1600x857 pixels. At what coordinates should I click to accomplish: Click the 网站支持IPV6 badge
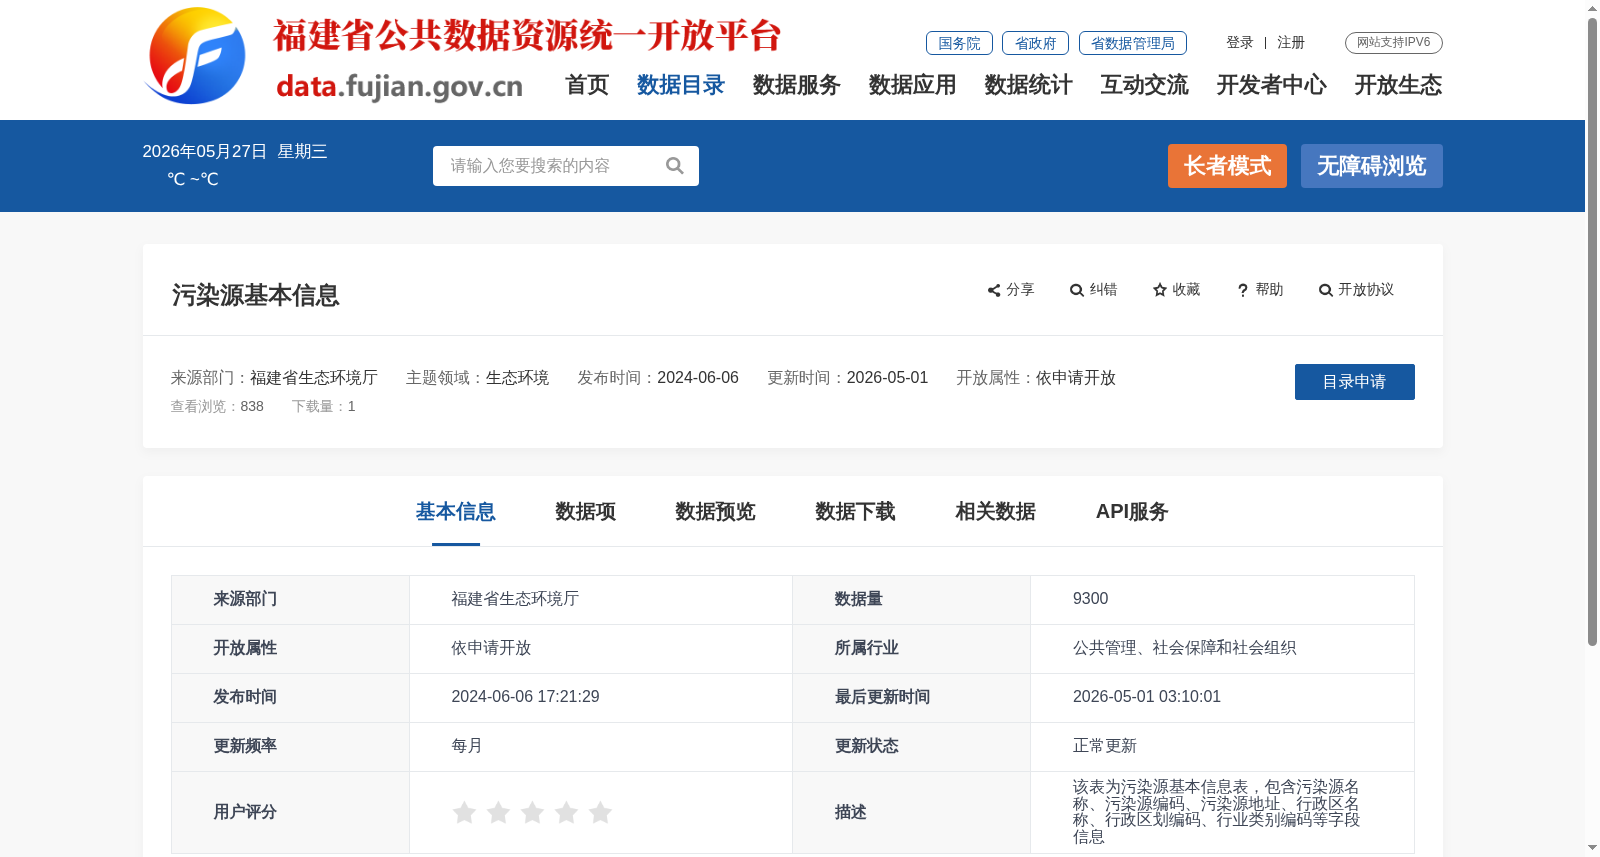tap(1394, 43)
